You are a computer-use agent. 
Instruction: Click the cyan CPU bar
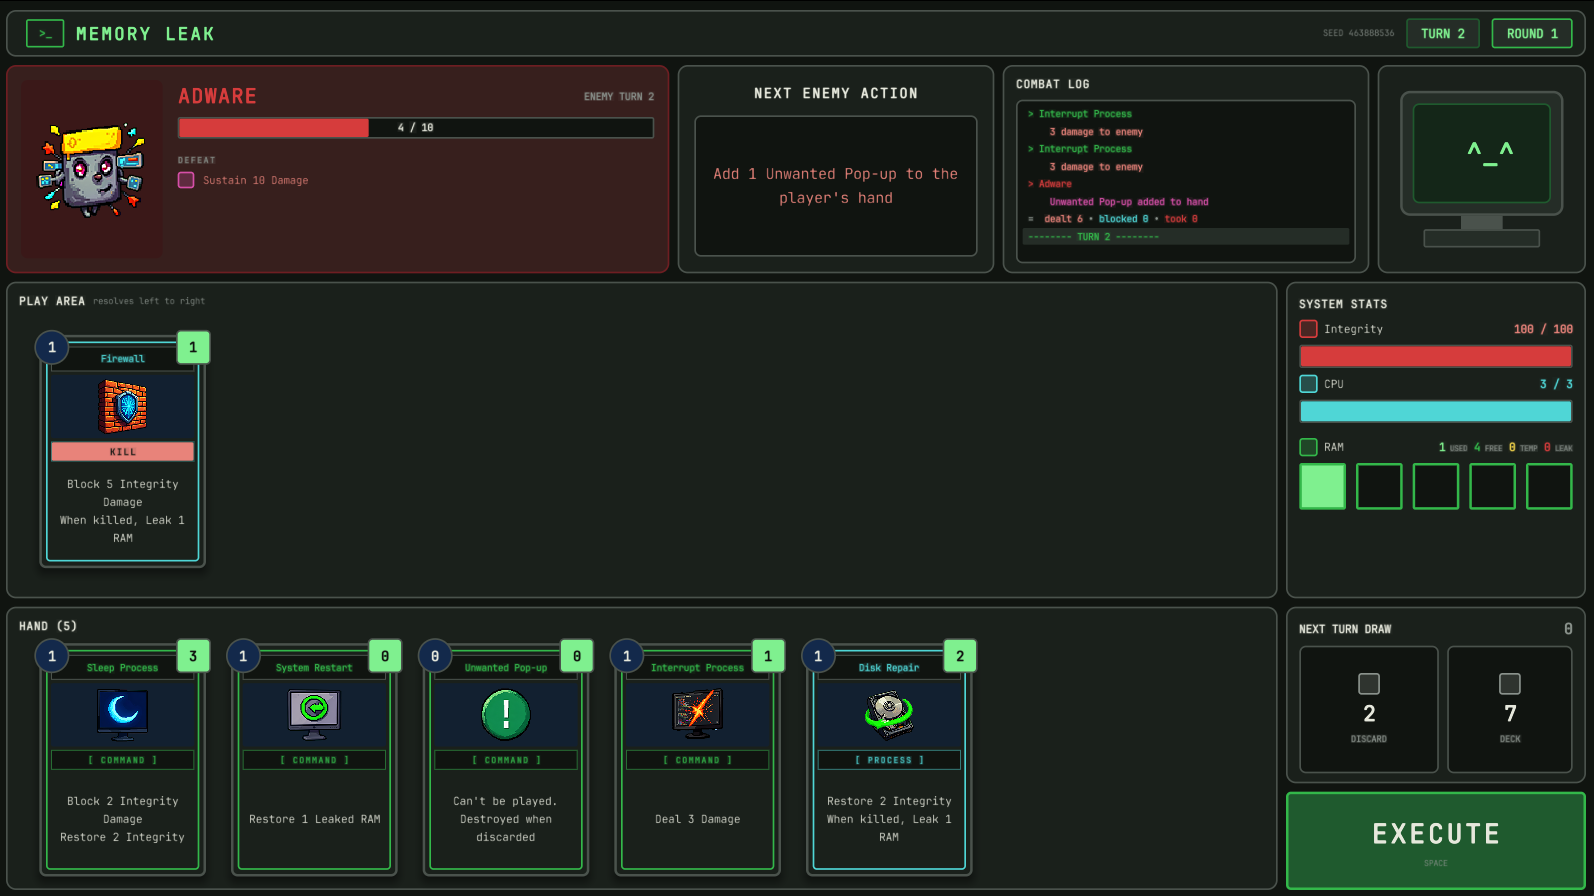point(1436,411)
